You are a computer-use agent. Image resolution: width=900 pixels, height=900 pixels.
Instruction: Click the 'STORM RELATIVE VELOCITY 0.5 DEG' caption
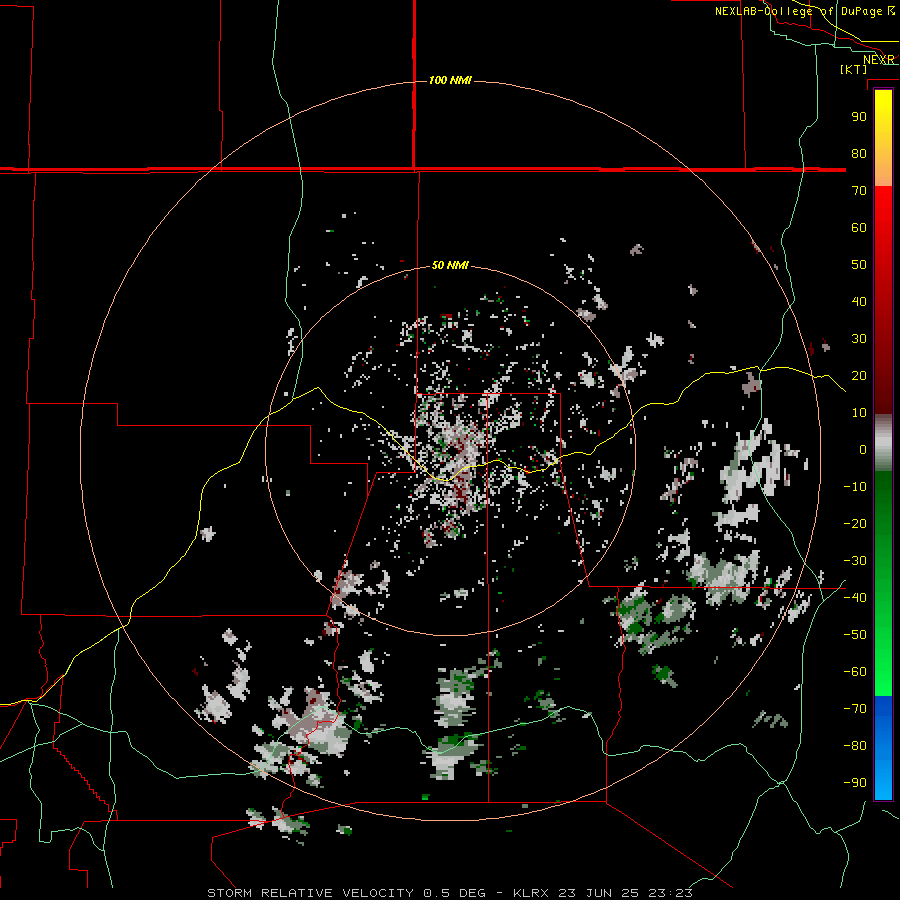(x=346, y=893)
